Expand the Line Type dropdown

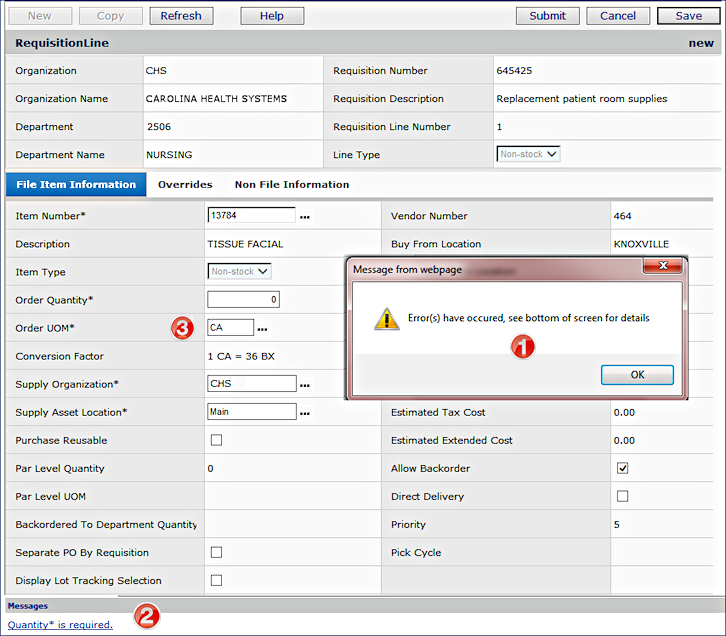pyautogui.click(x=528, y=154)
